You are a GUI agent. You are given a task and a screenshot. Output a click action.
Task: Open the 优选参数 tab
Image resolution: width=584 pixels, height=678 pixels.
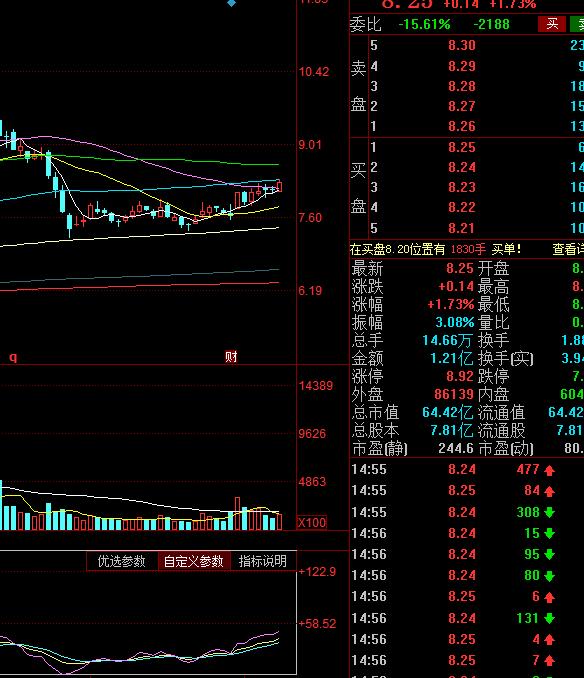(x=121, y=561)
